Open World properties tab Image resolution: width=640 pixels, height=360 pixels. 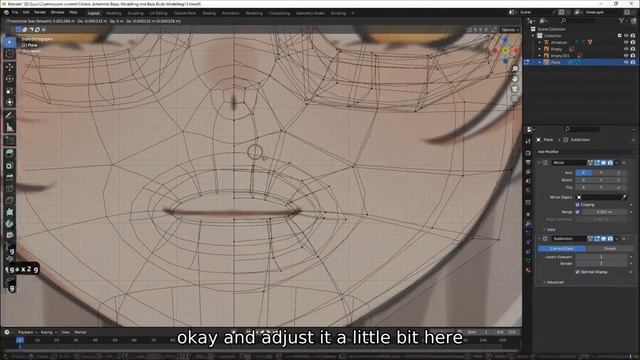coord(528,191)
